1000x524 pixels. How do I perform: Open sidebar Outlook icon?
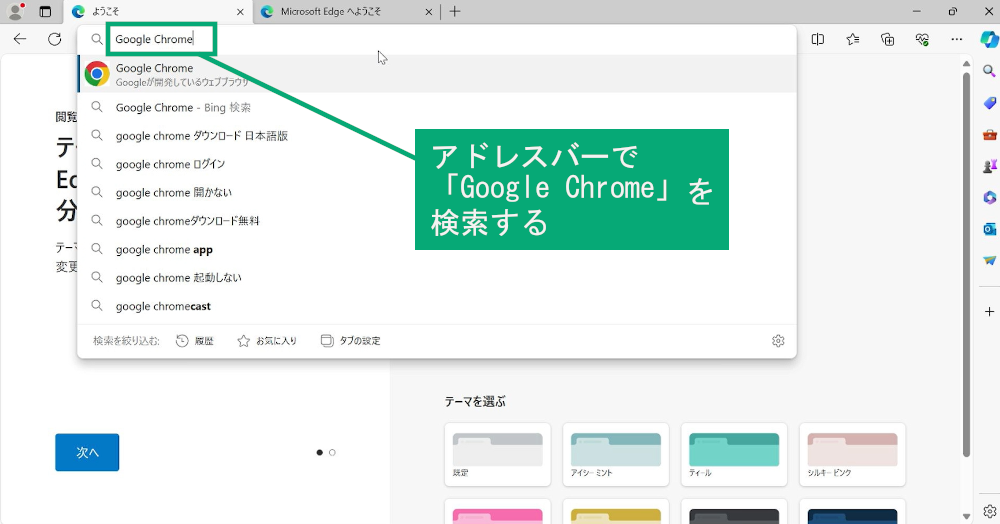[x=989, y=229]
